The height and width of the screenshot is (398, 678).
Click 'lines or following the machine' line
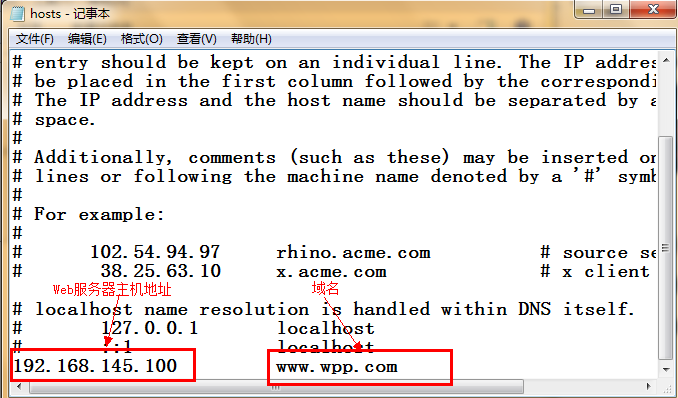[334, 177]
